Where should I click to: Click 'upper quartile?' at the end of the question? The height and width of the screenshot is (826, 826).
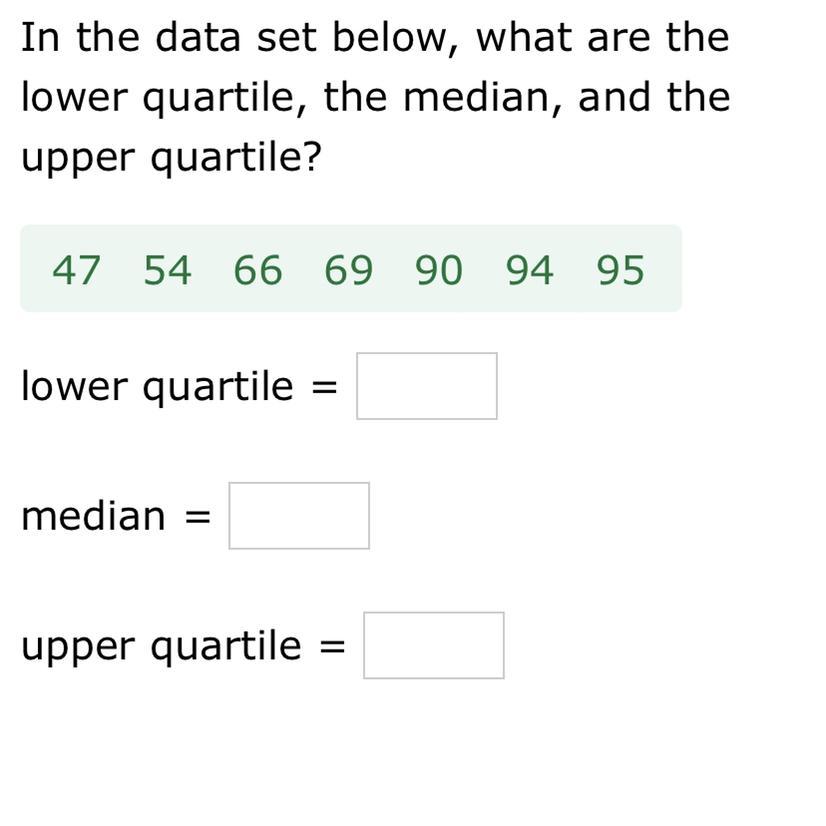[x=171, y=159]
